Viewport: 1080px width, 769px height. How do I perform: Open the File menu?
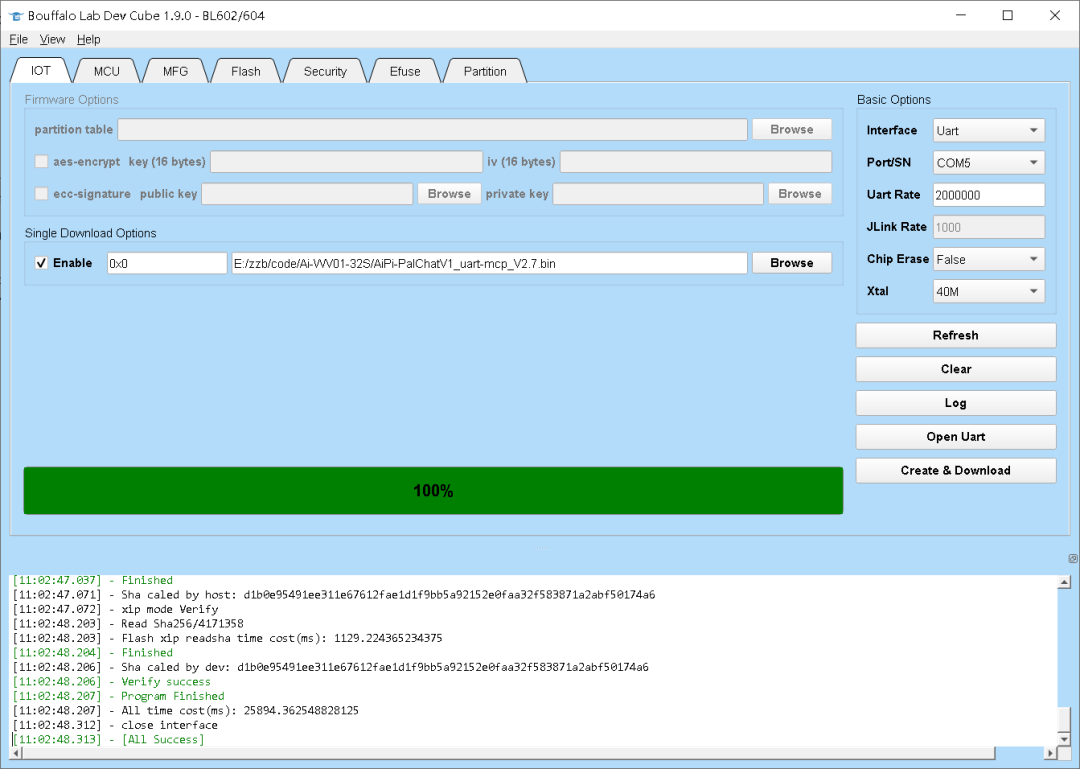(19, 39)
